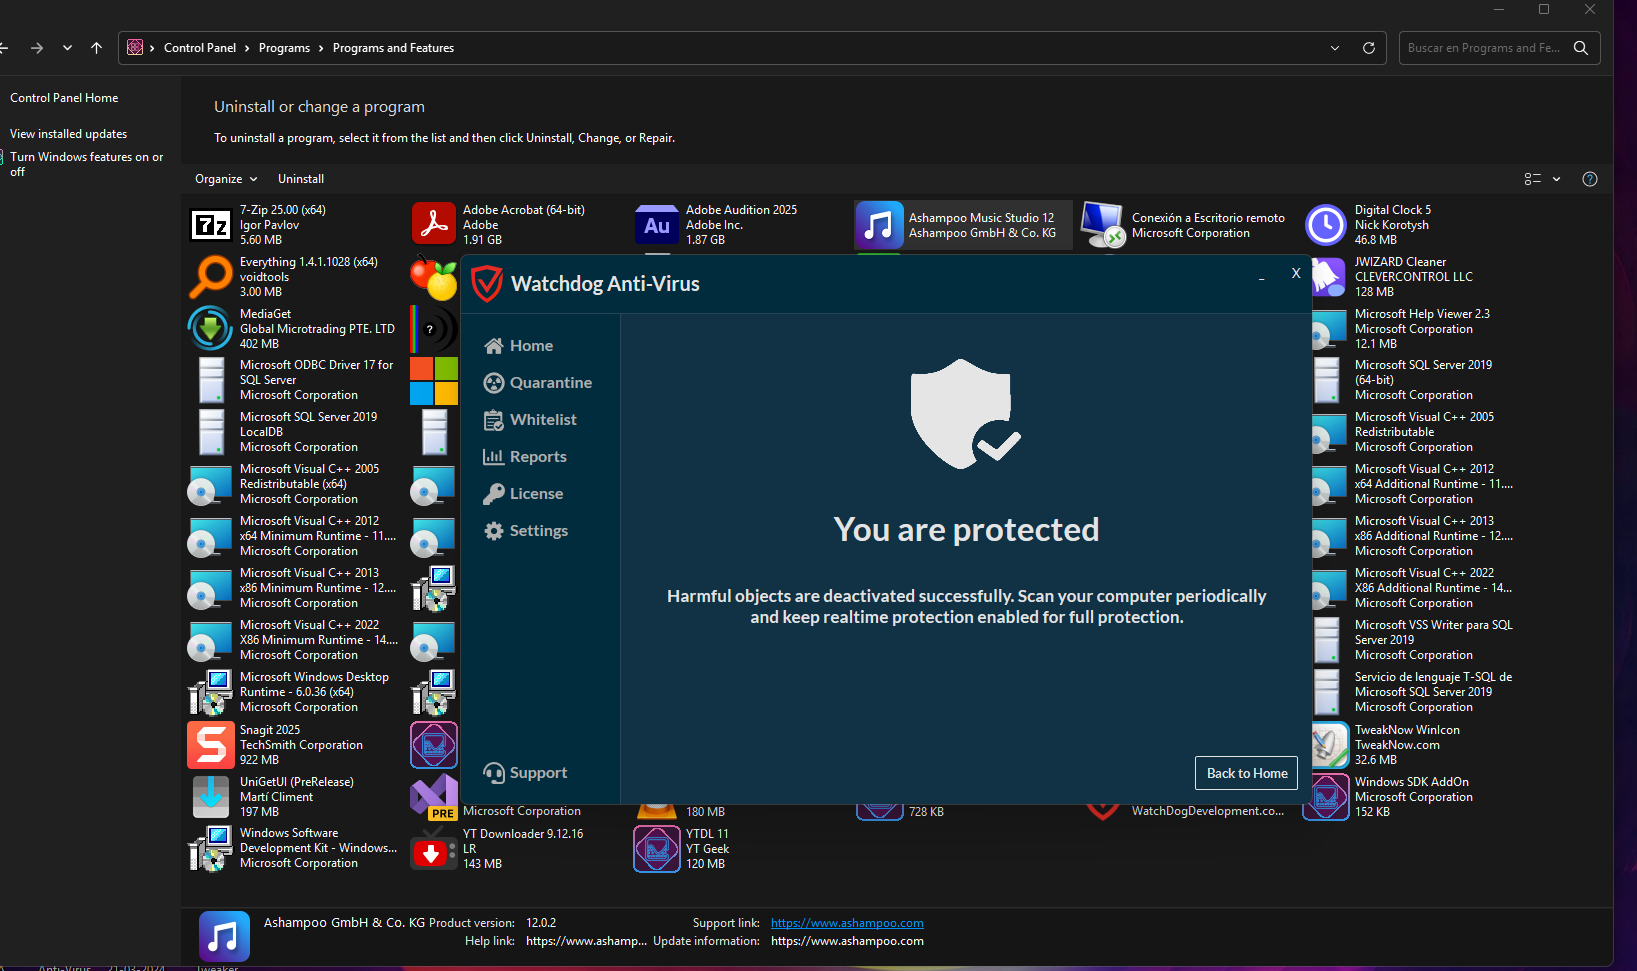Expand the address bar history dropdown
1637x971 pixels.
(1335, 48)
